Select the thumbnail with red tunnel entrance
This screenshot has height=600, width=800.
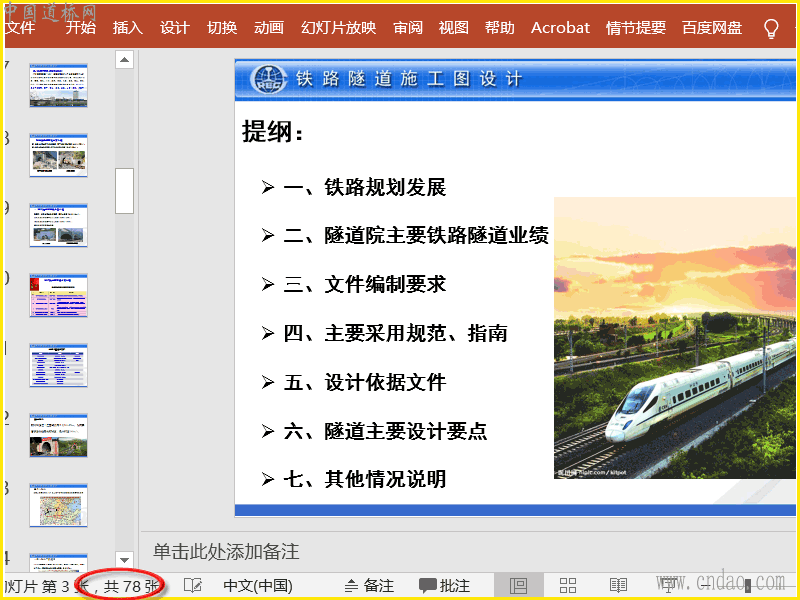[x=58, y=435]
